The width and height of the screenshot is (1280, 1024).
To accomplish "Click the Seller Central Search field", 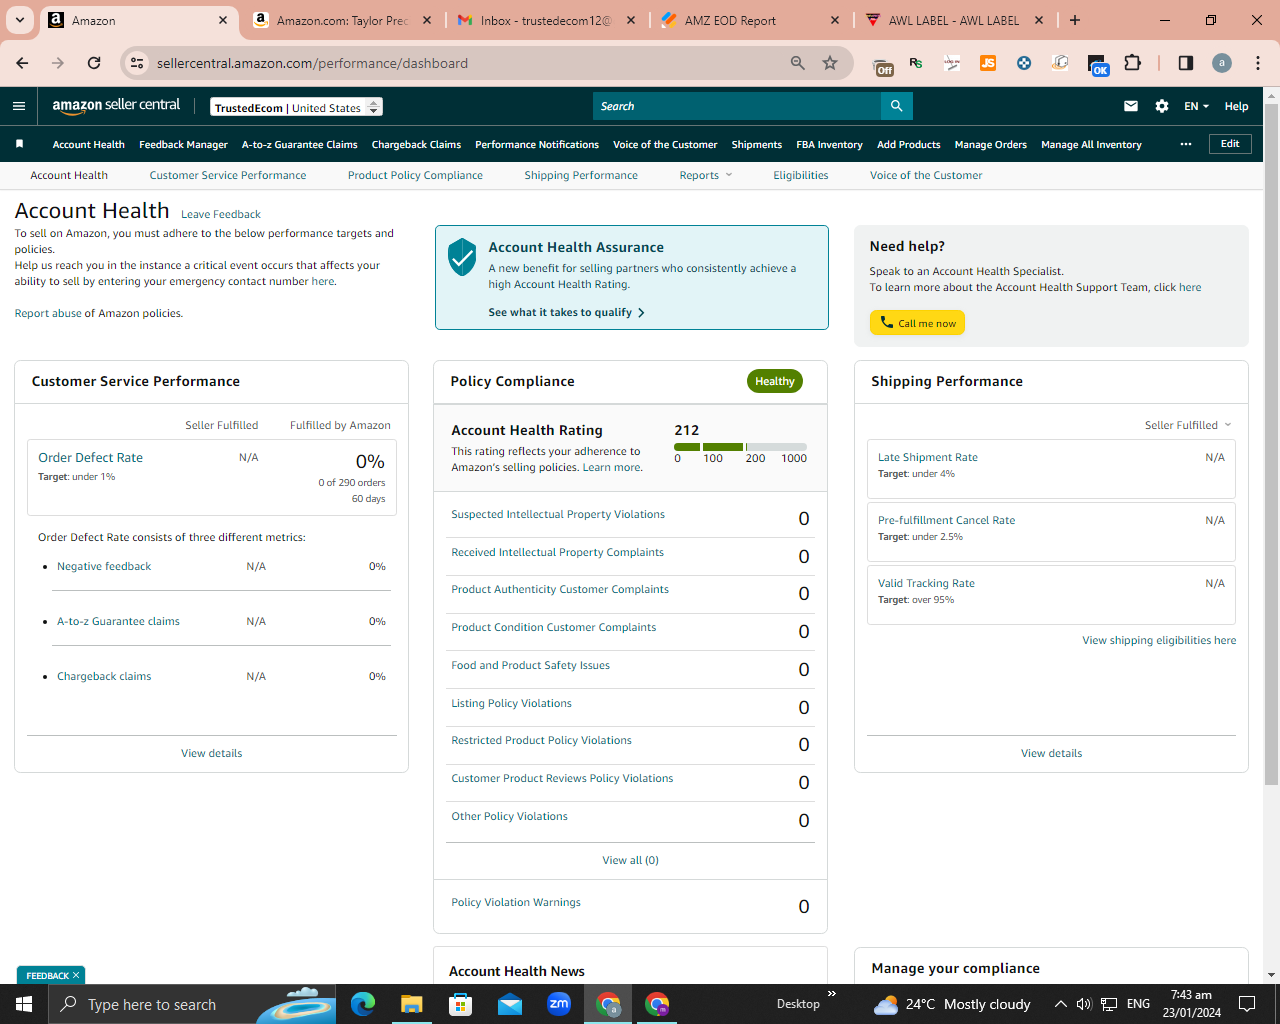I will pos(737,106).
